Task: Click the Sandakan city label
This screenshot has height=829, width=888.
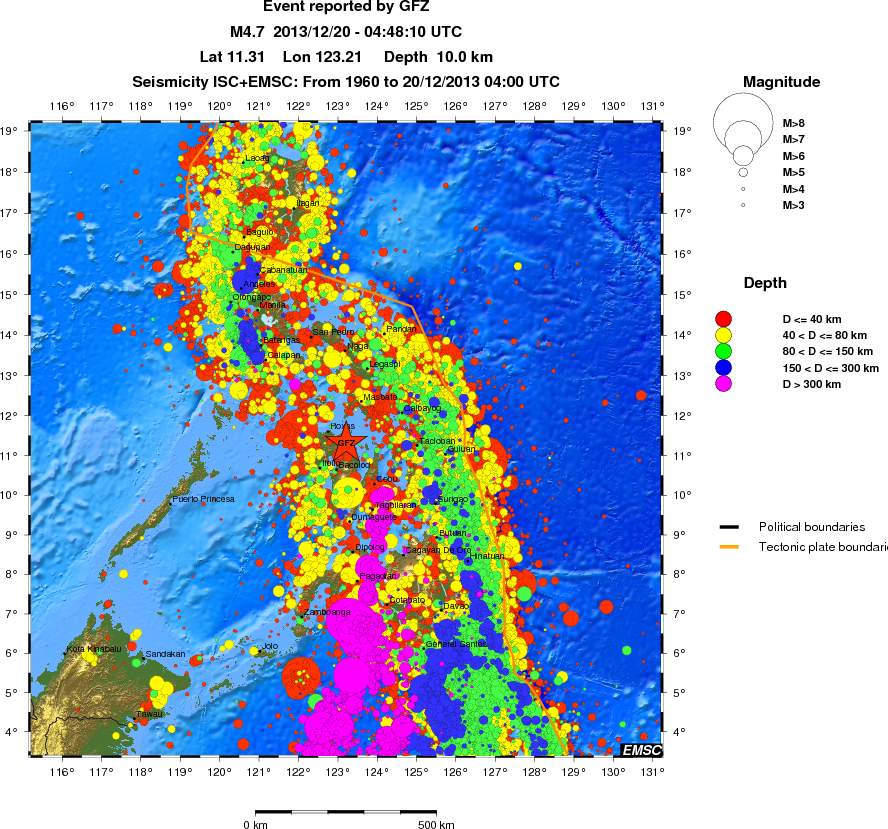Action: tap(165, 654)
